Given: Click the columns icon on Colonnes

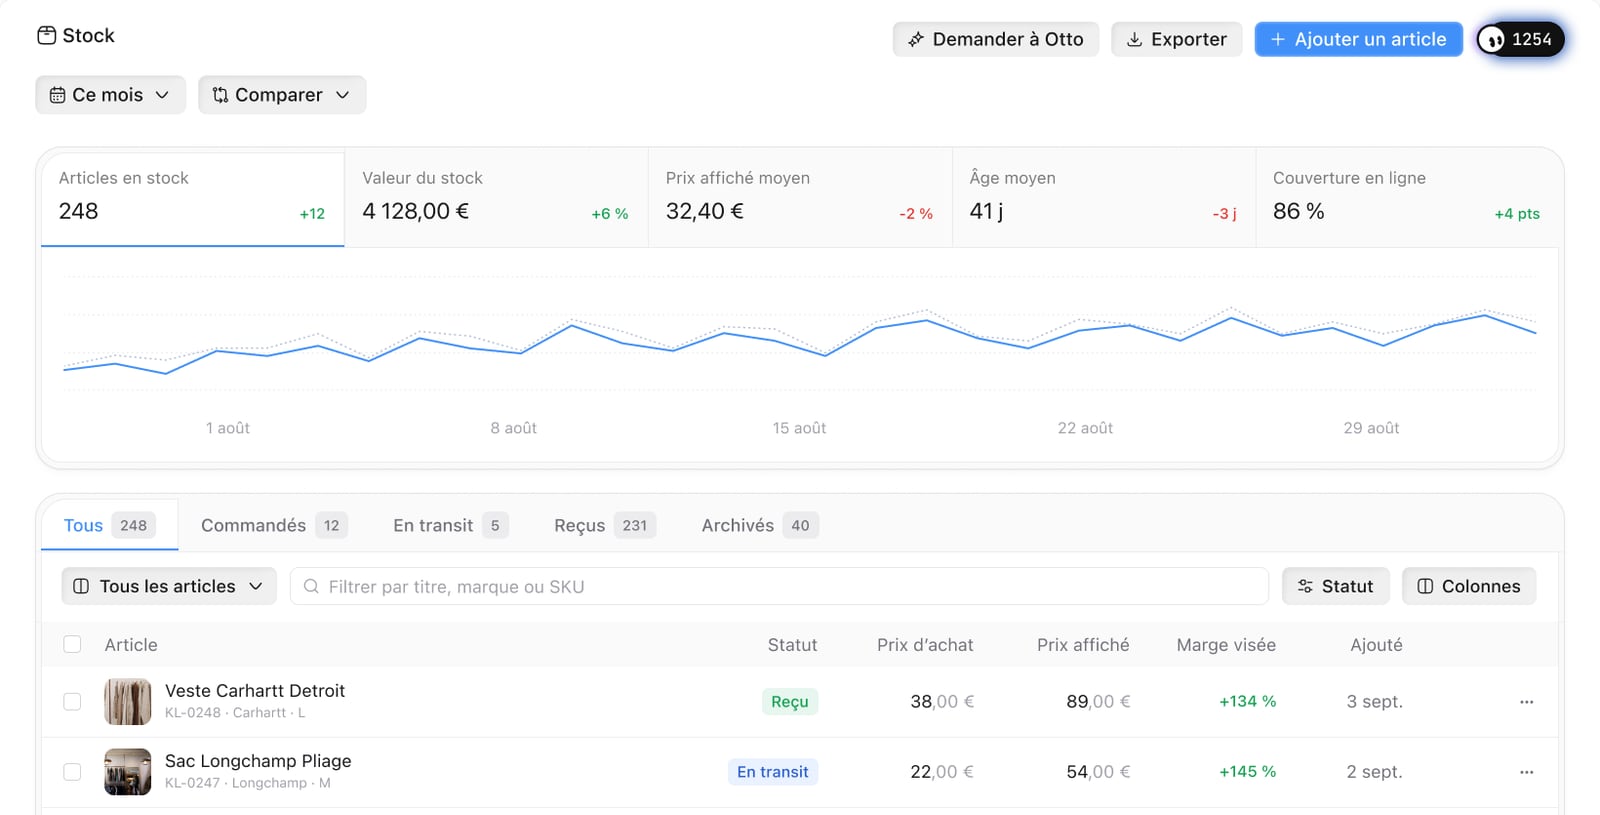Looking at the screenshot, I should click(1425, 587).
